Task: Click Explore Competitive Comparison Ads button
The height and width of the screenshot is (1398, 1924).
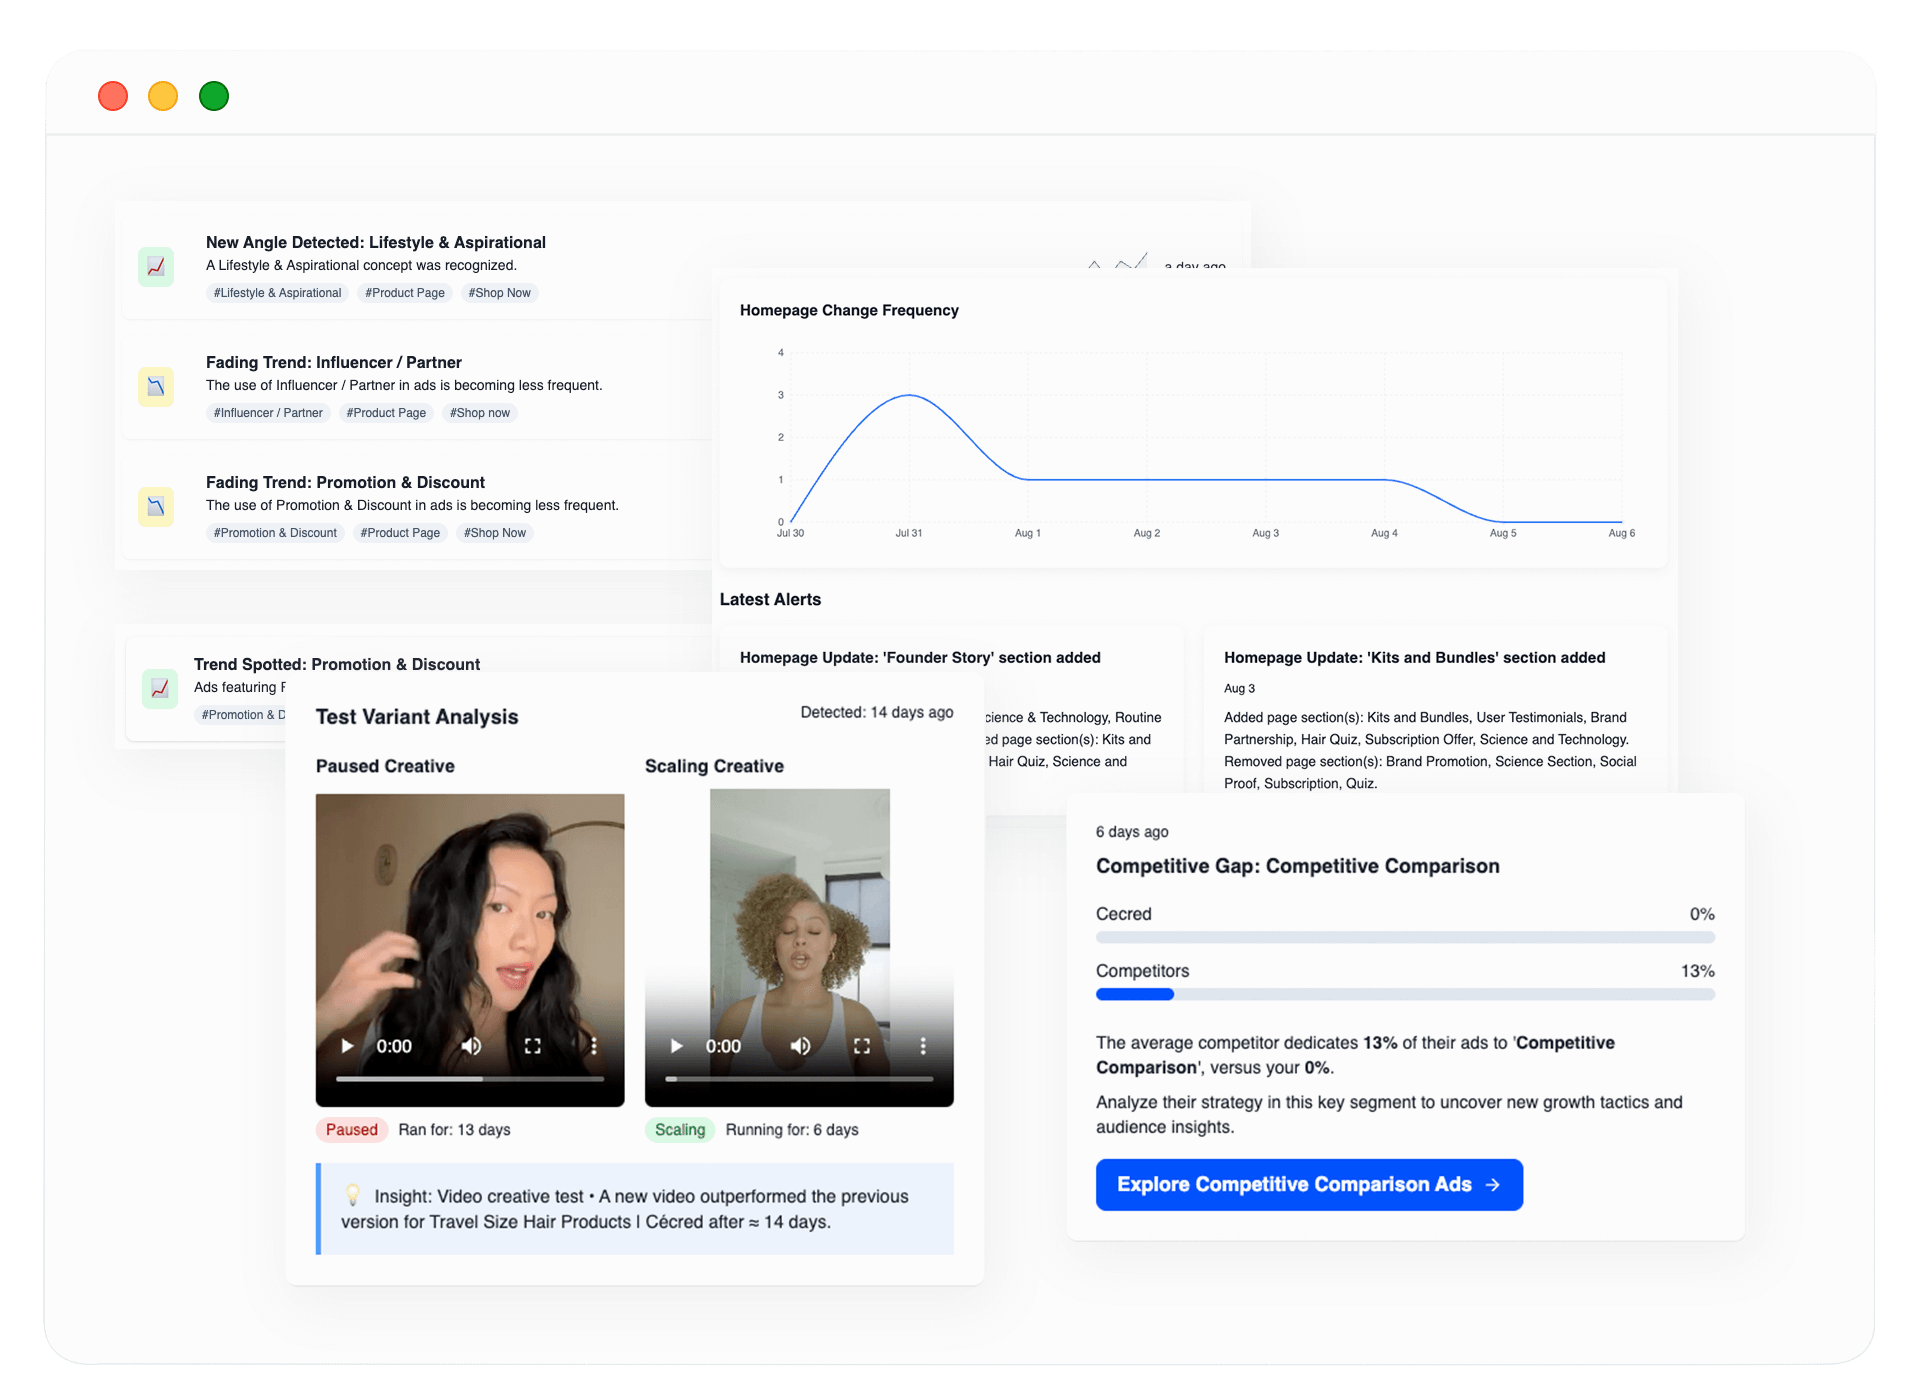Action: click(1308, 1185)
